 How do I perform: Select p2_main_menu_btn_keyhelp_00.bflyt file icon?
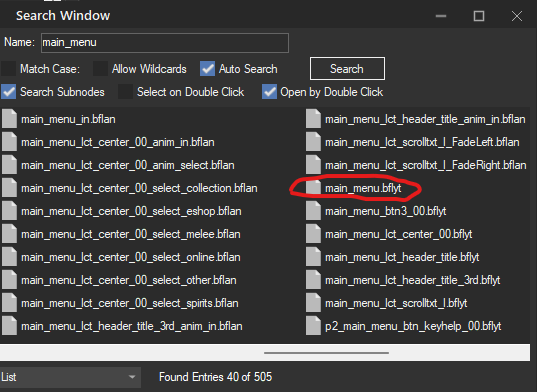(313, 326)
